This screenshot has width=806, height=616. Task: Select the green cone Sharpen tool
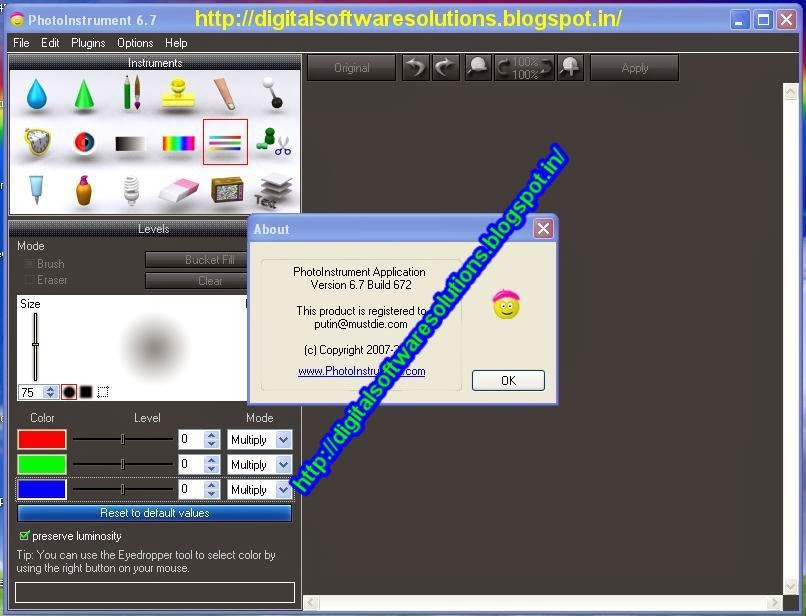(84, 94)
